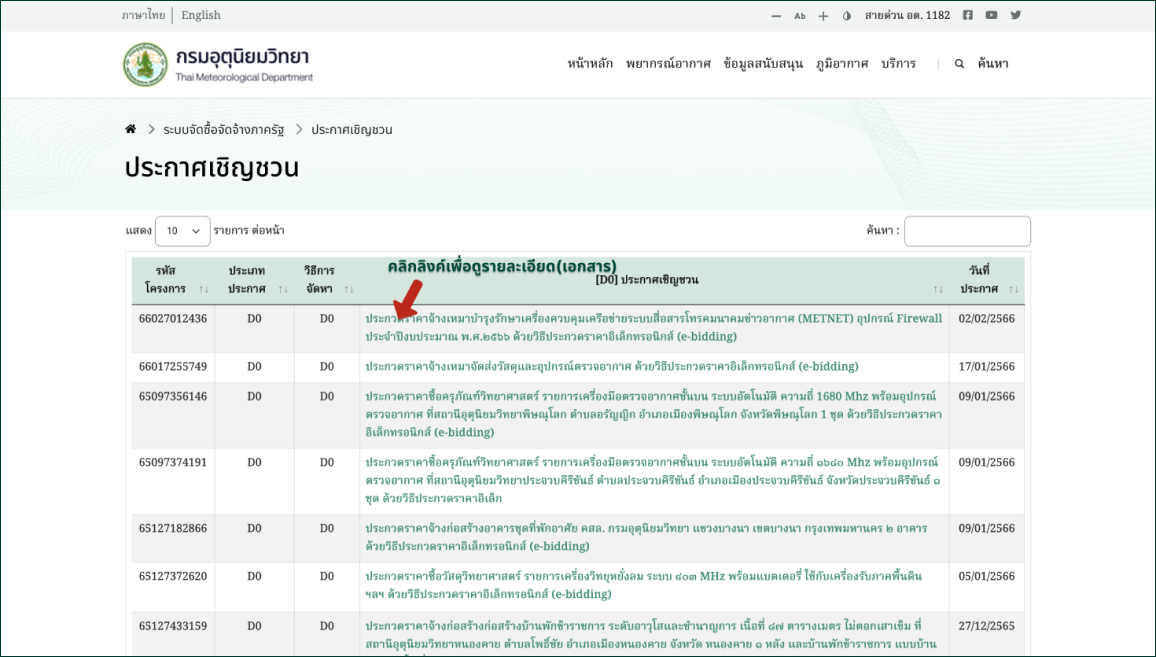The height and width of the screenshot is (657, 1156).
Task: Open the Facebook page icon
Action: (967, 15)
